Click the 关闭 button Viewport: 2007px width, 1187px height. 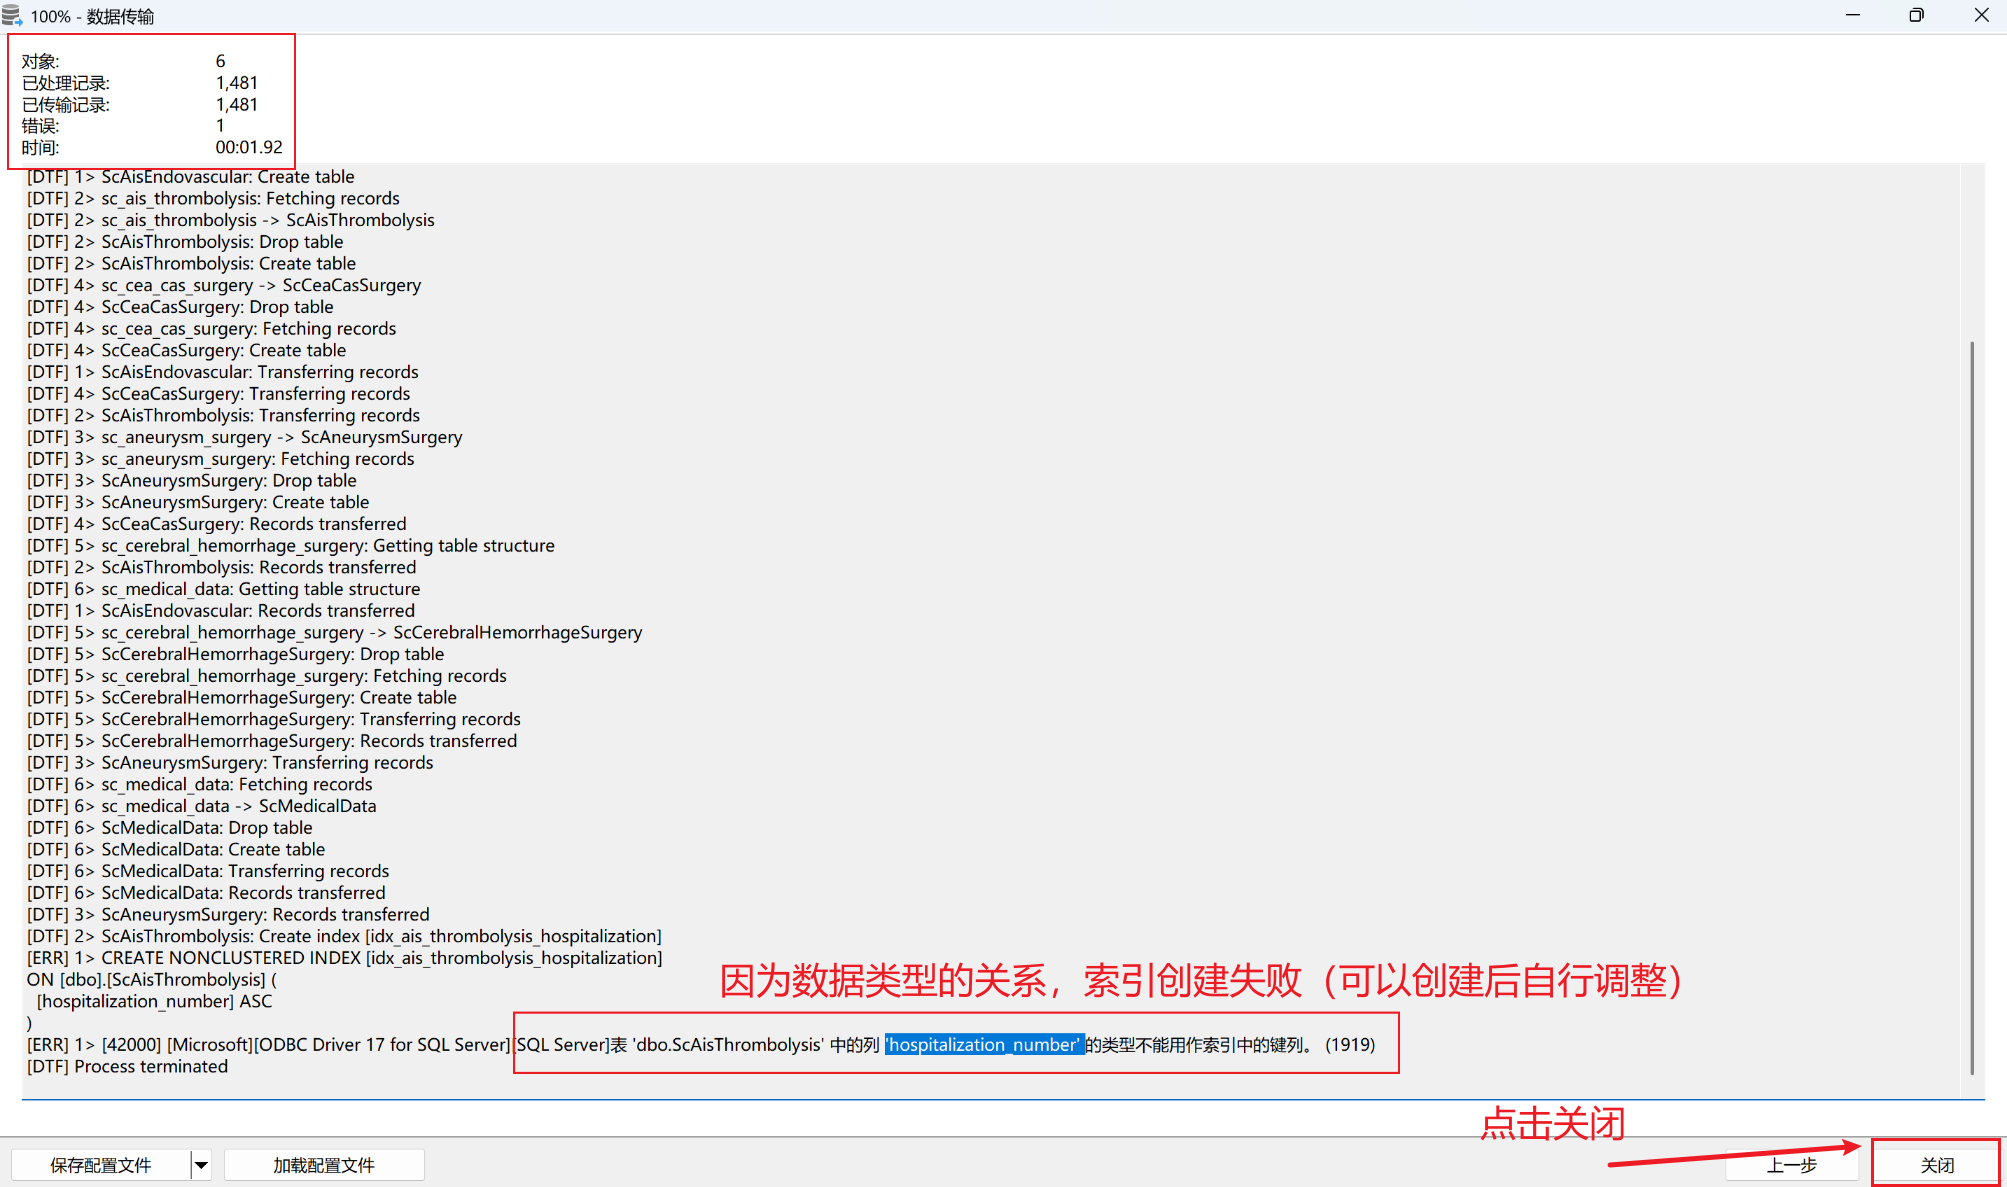pyautogui.click(x=1936, y=1164)
